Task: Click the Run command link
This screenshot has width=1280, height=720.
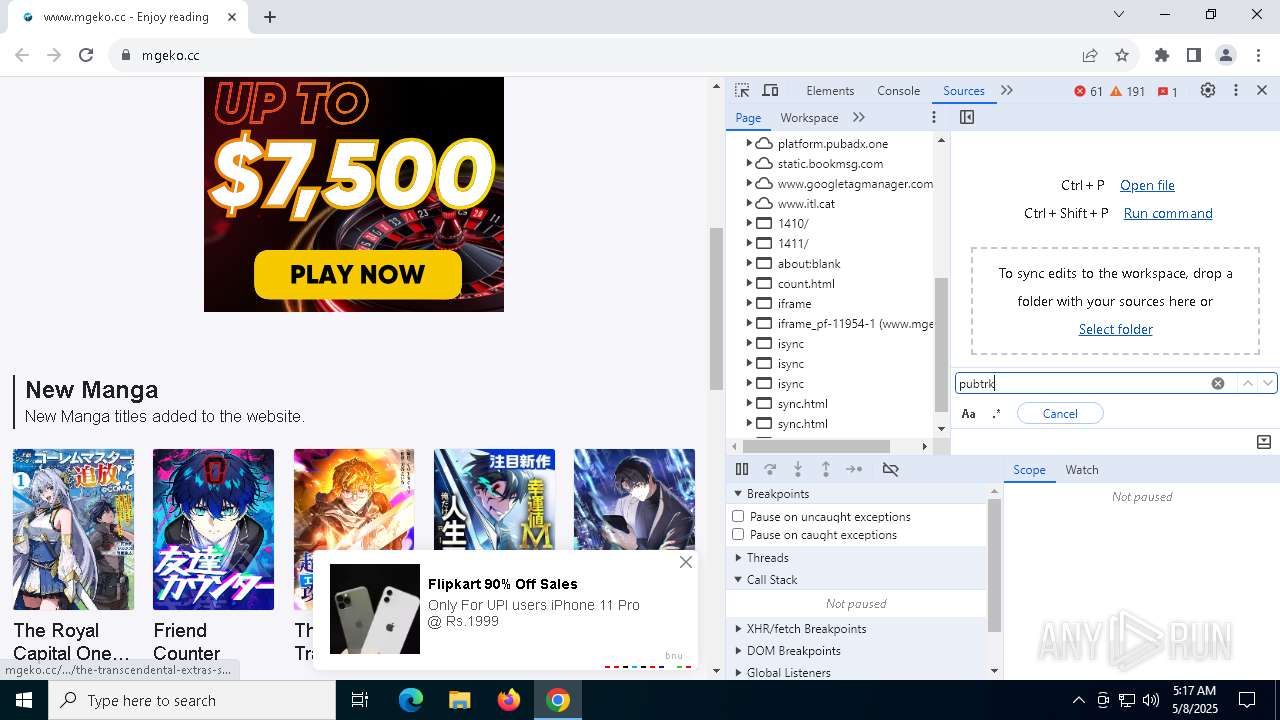Action: pos(1168,213)
